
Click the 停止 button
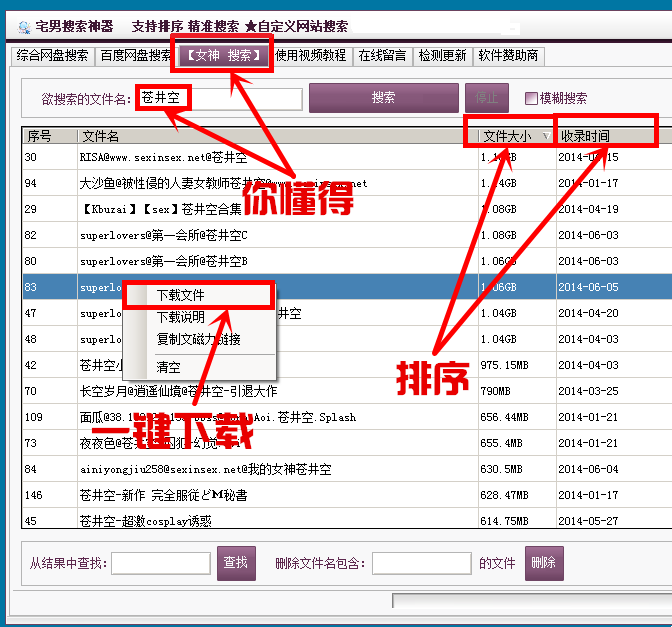487,98
